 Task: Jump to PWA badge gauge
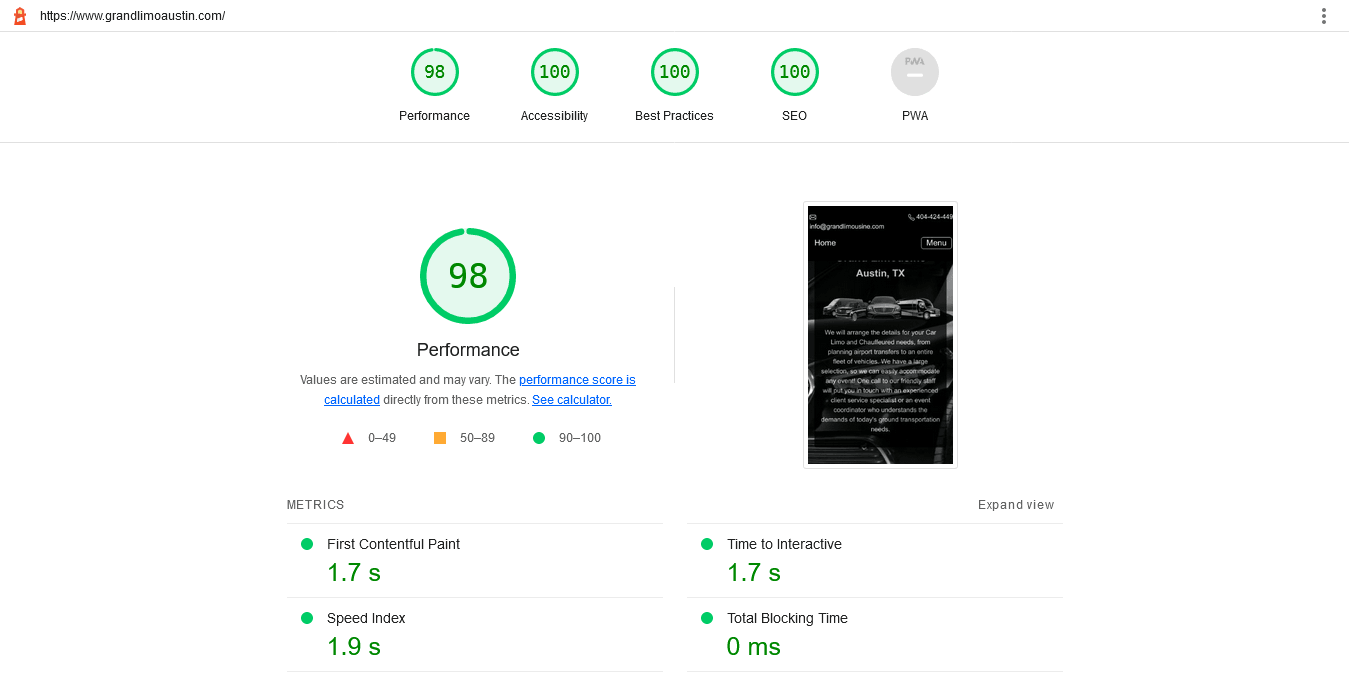tap(915, 72)
